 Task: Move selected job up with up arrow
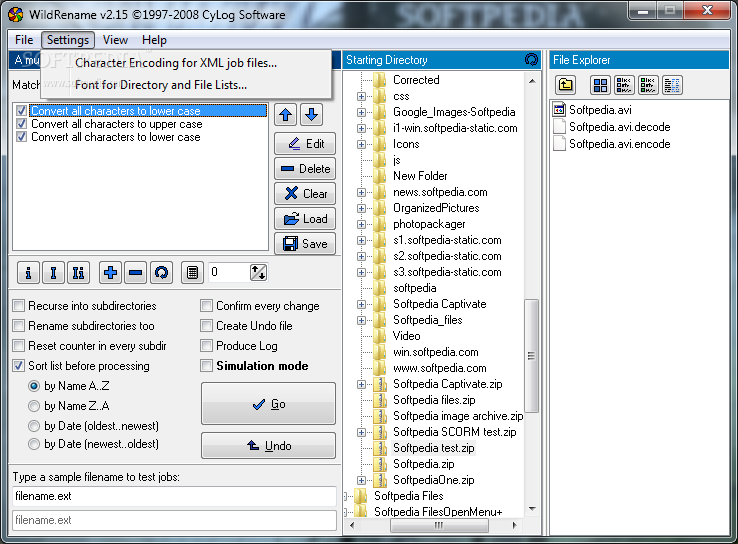point(285,115)
